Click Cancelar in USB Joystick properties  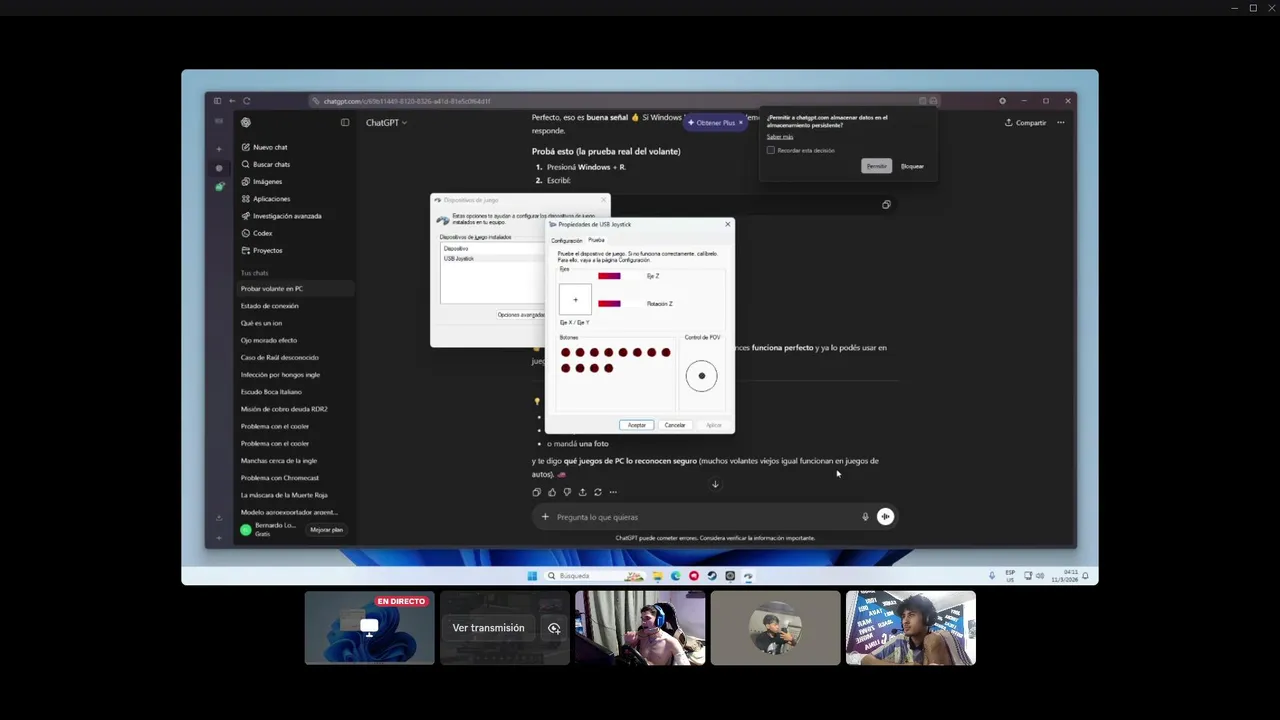[675, 425]
